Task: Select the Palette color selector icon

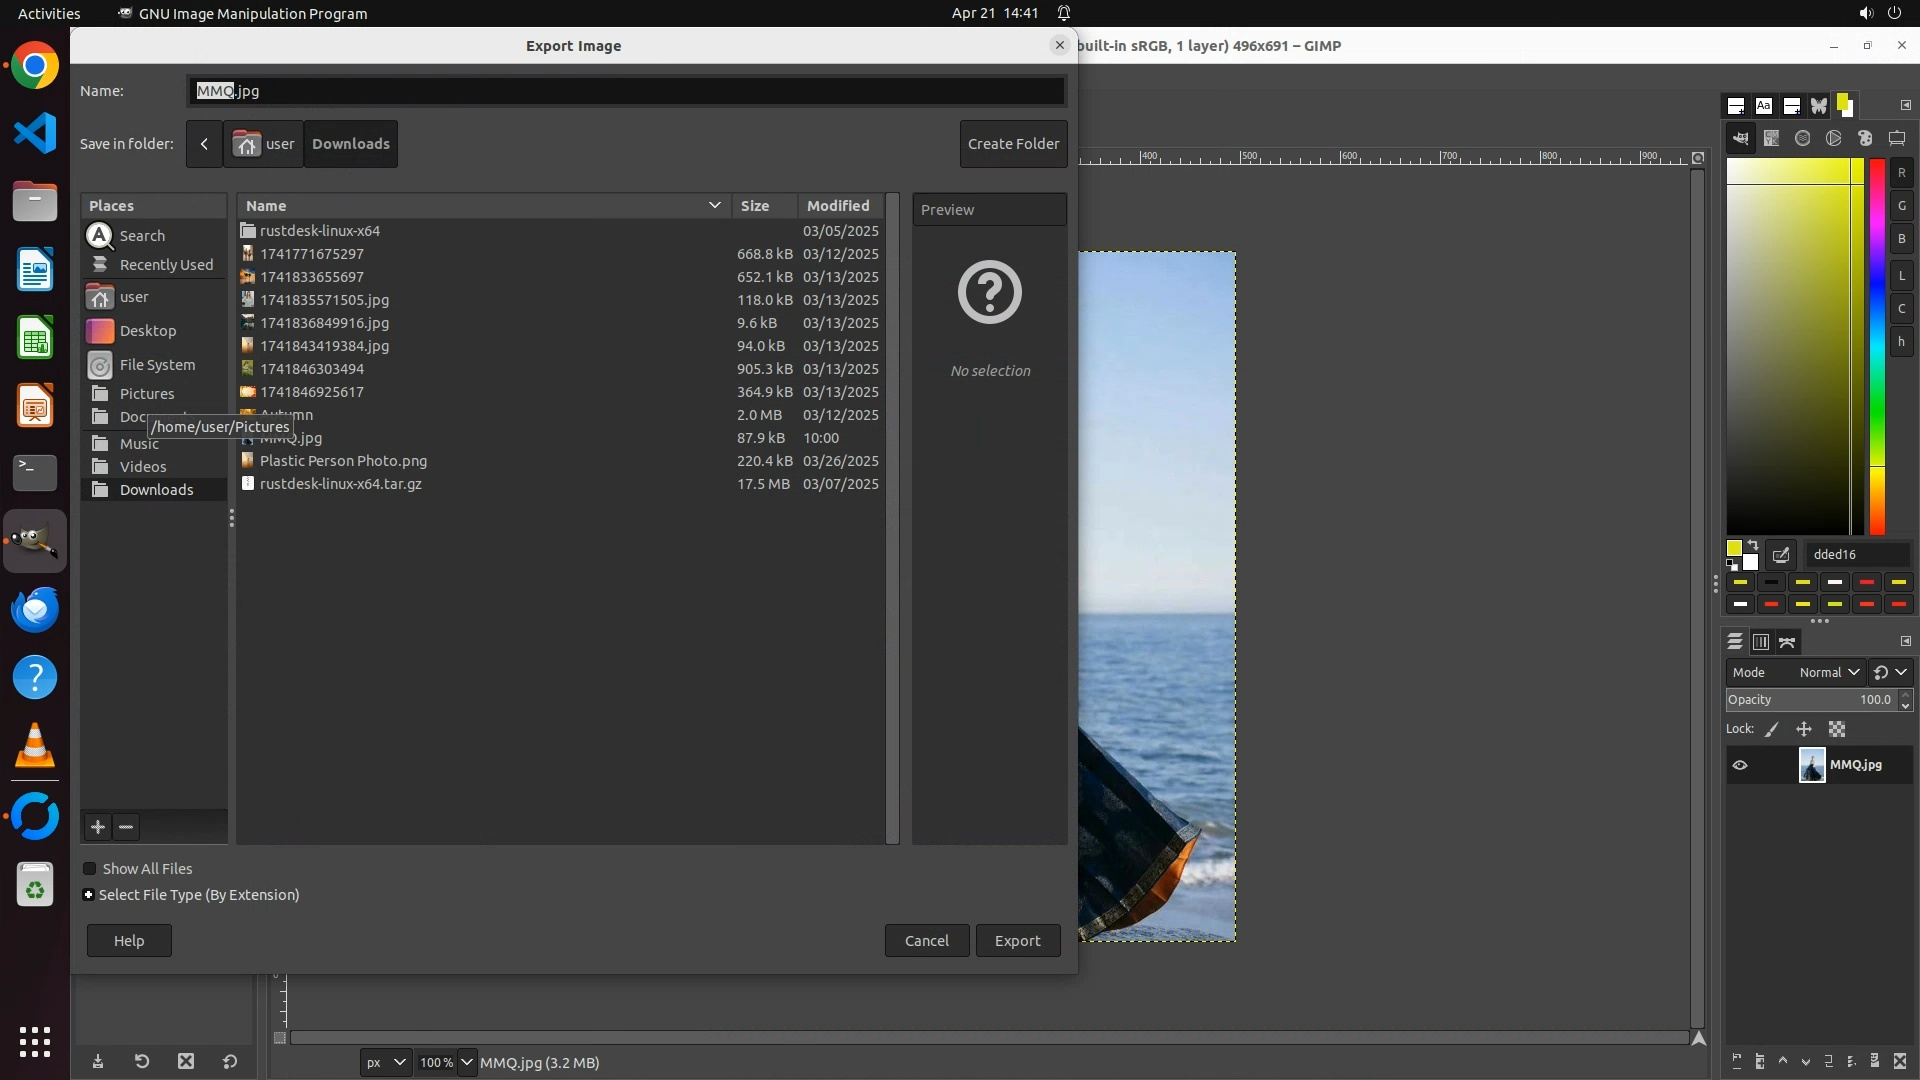Action: click(1865, 139)
